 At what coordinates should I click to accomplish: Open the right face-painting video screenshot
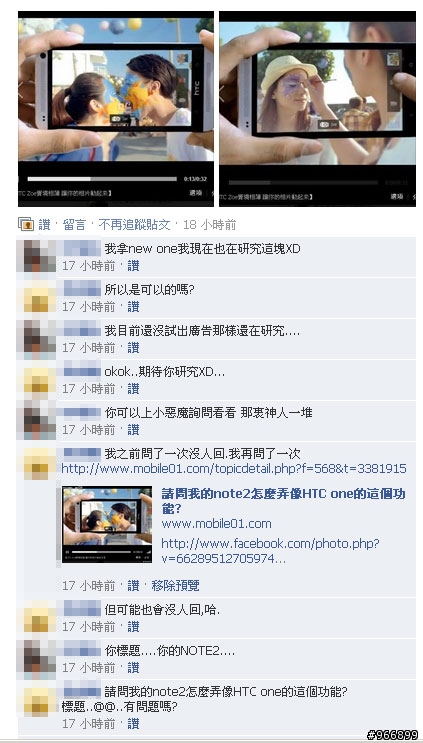pyautogui.click(x=317, y=109)
